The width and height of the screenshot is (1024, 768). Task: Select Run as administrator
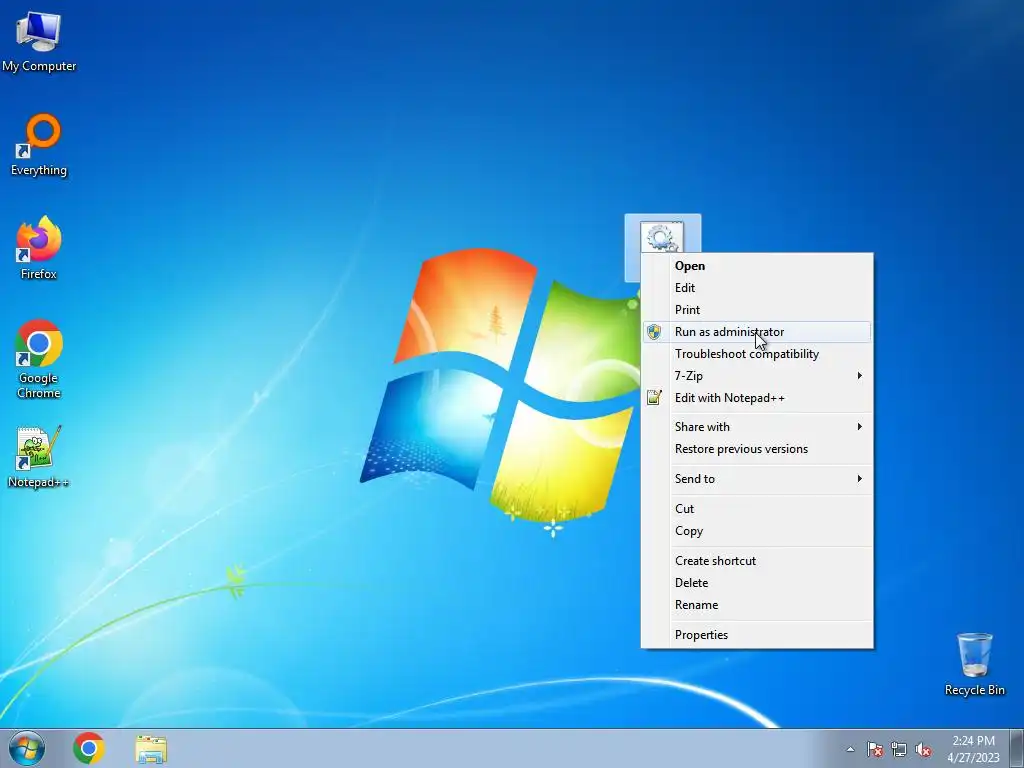point(757,332)
